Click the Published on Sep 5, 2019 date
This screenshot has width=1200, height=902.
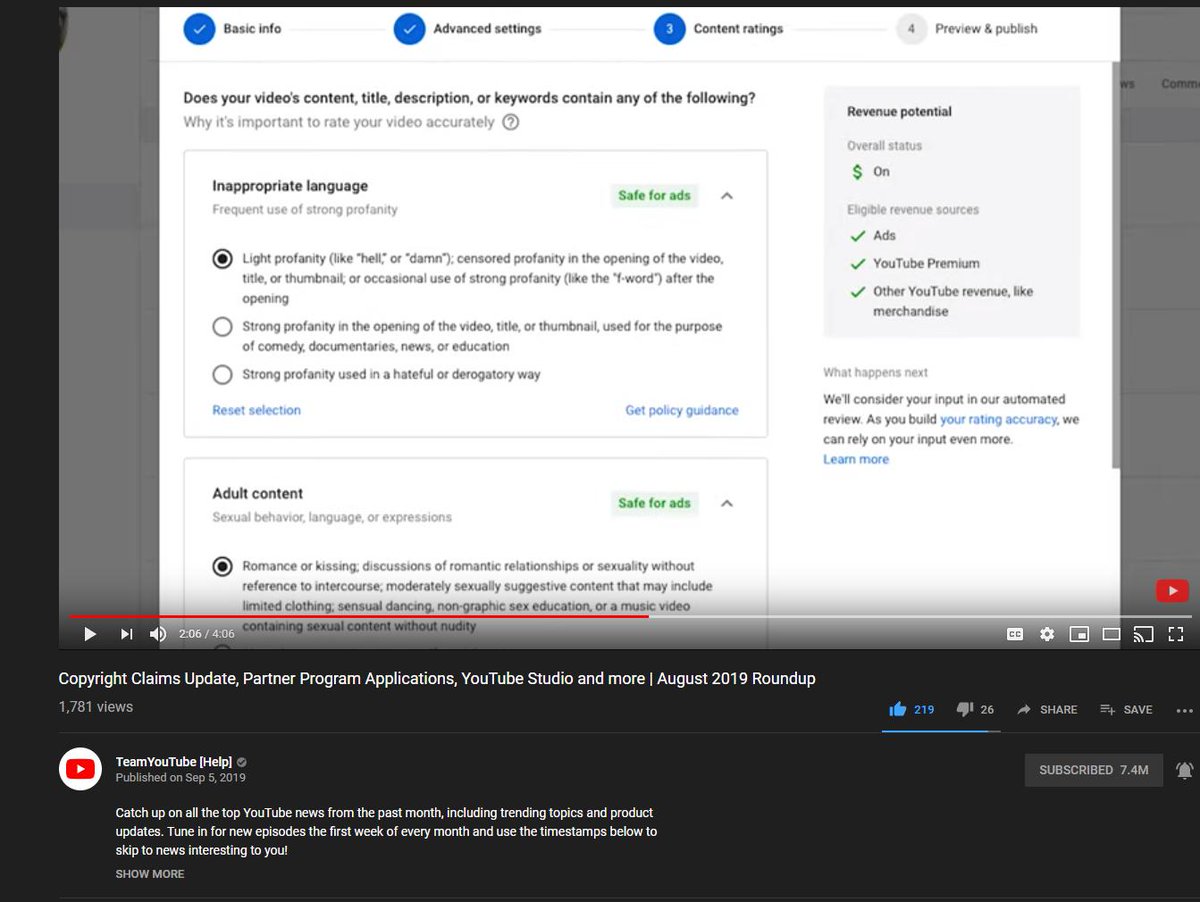(x=180, y=778)
